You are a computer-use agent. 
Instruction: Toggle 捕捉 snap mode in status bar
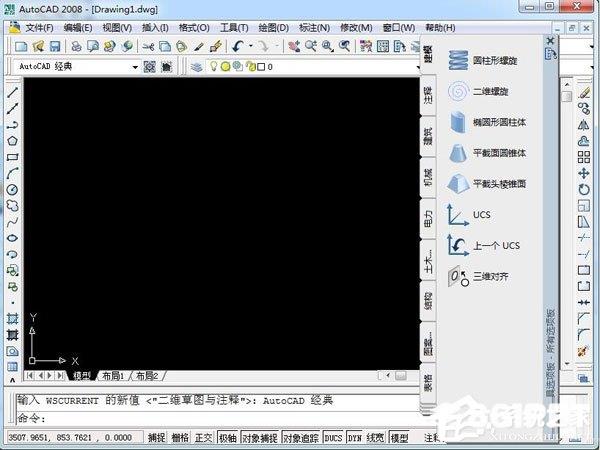click(x=157, y=437)
